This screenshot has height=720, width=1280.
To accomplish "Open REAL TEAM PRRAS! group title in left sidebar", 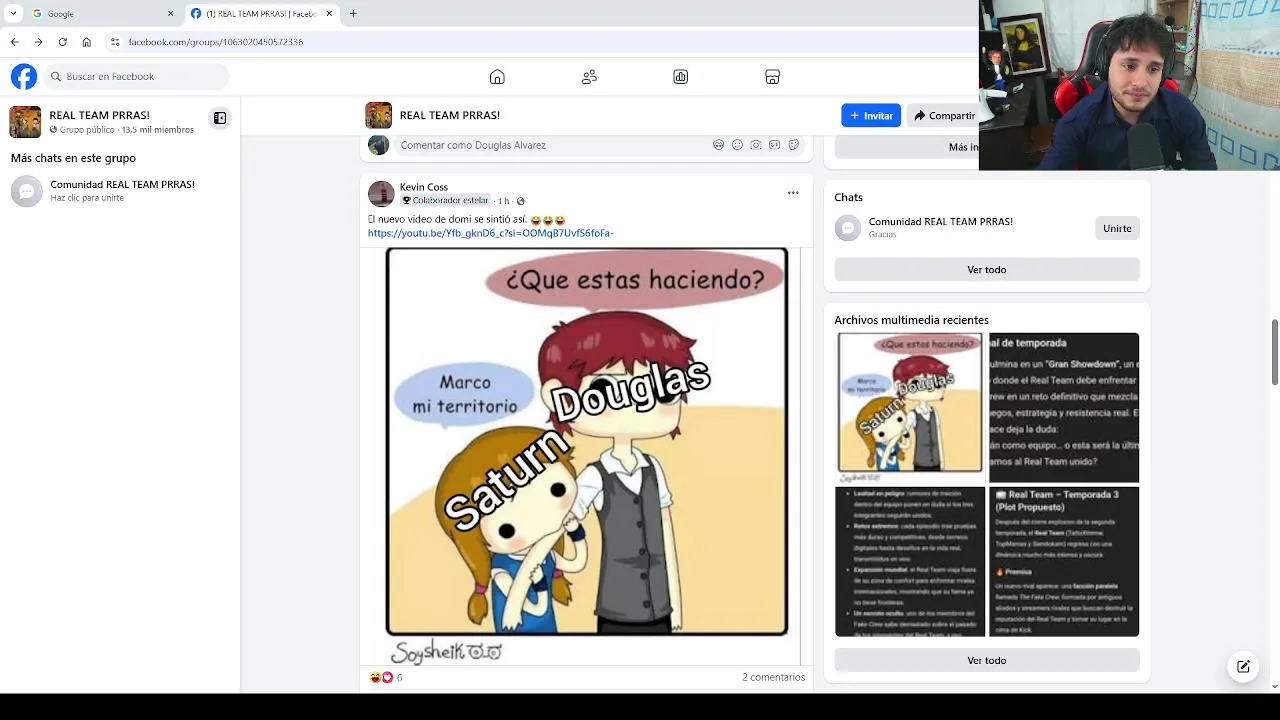I will click(99, 115).
